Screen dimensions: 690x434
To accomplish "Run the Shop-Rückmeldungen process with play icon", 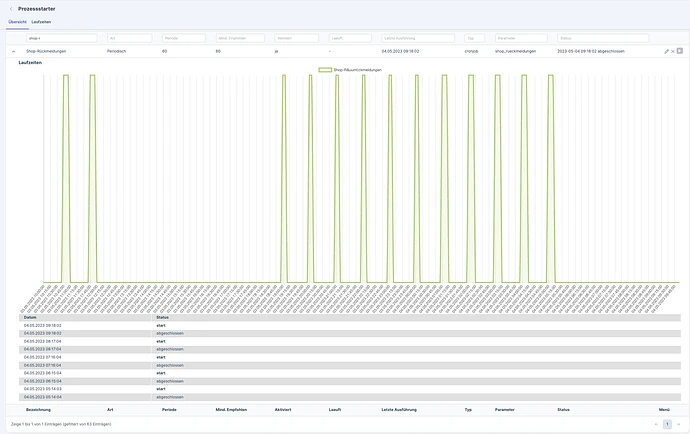I will 679,51.
